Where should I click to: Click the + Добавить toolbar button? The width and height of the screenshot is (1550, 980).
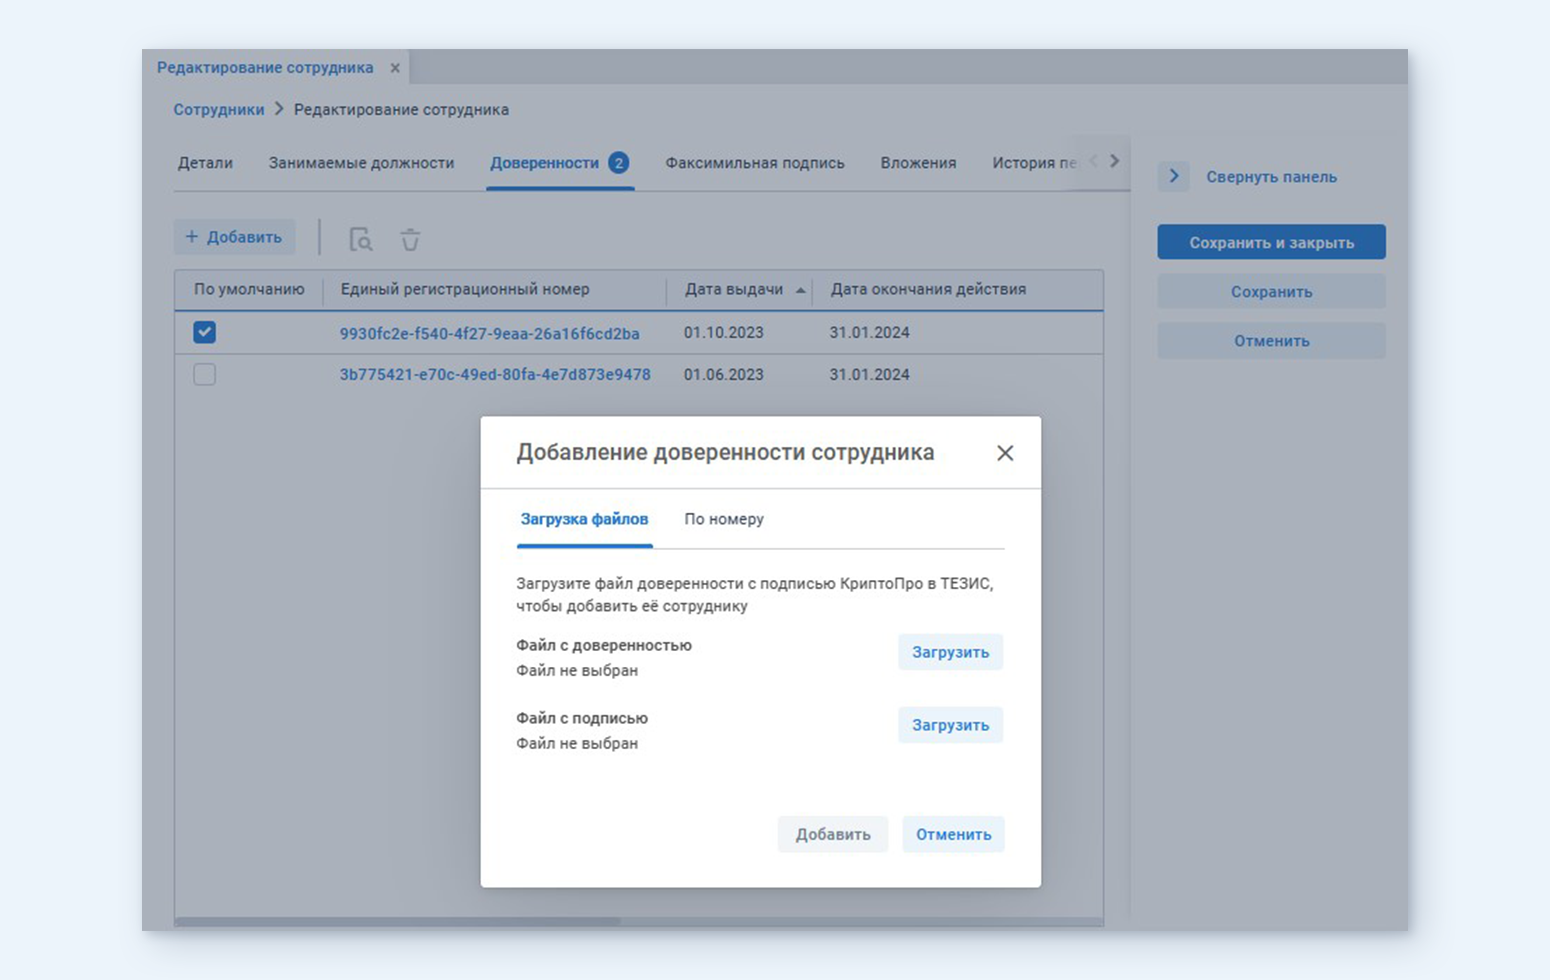234,237
